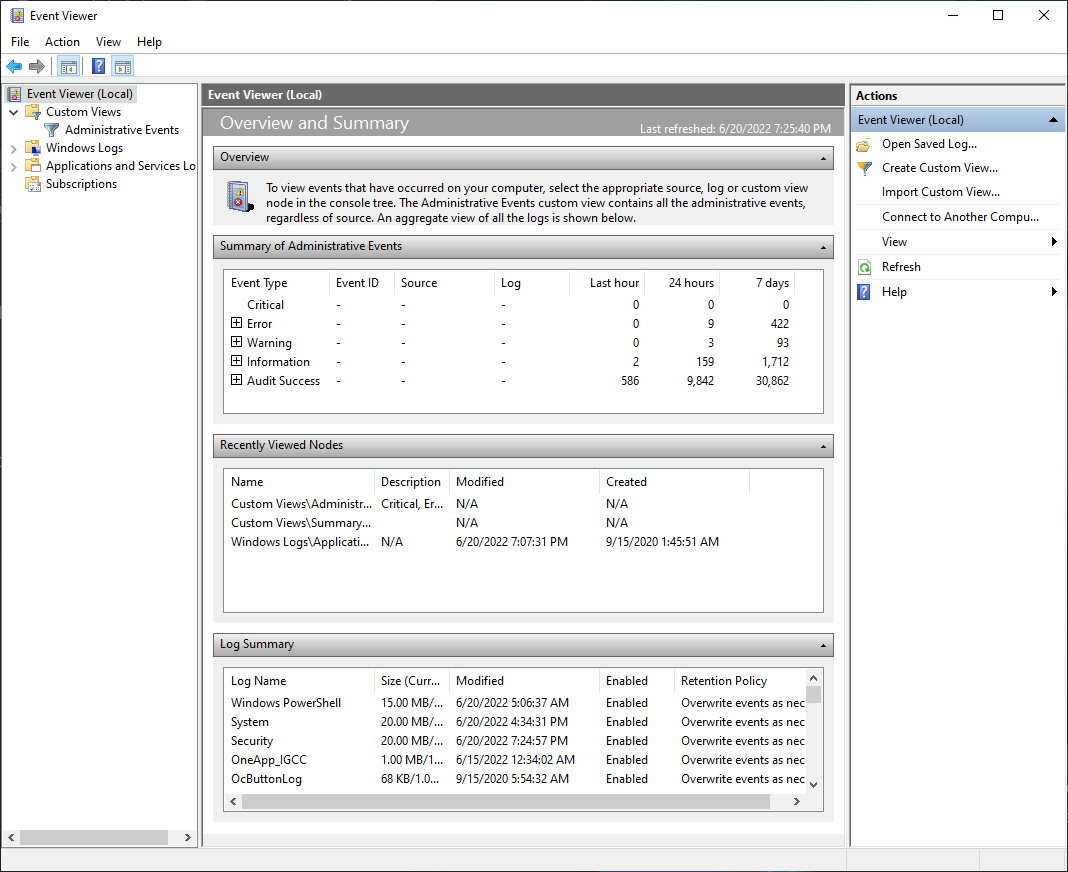Toggle the Show/Hide Action Pane toolbar icon
Screen dimensions: 1068x872
coord(123,66)
